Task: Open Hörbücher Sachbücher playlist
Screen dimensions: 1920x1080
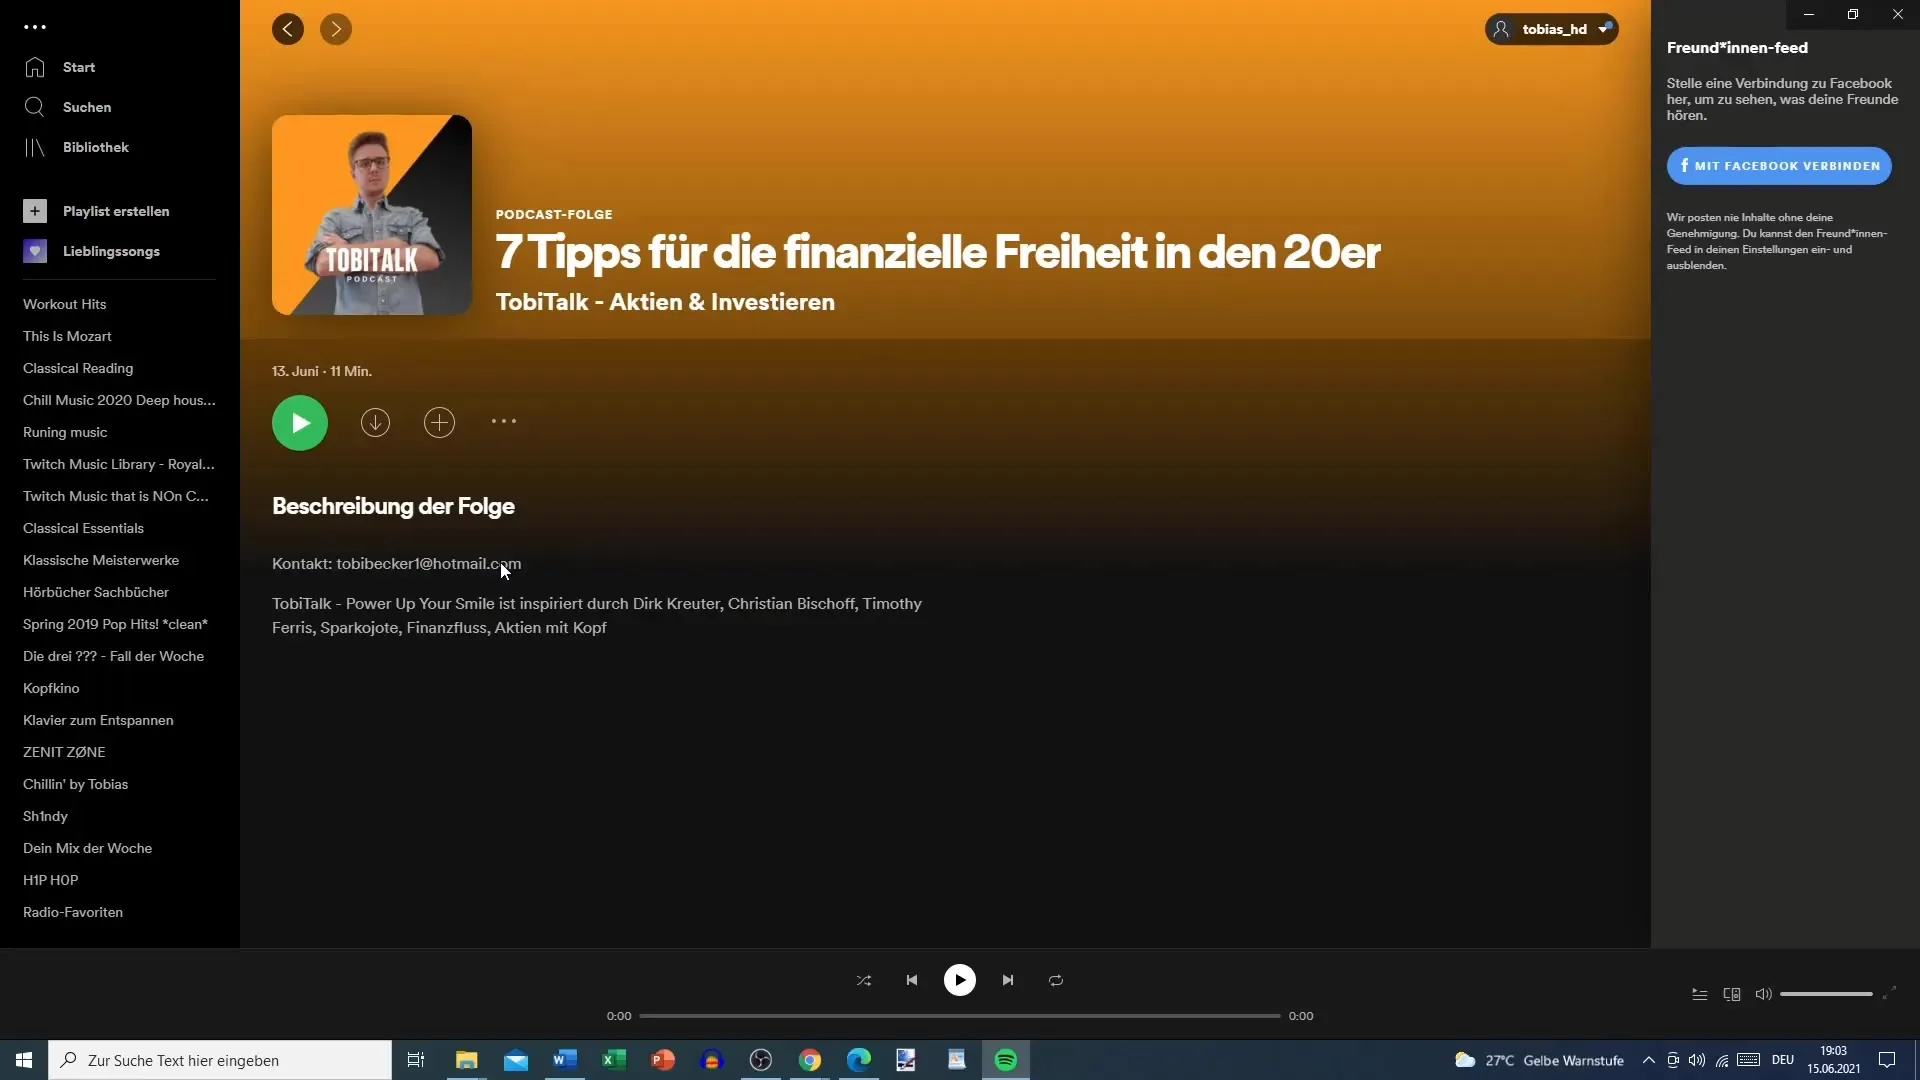Action: [96, 592]
